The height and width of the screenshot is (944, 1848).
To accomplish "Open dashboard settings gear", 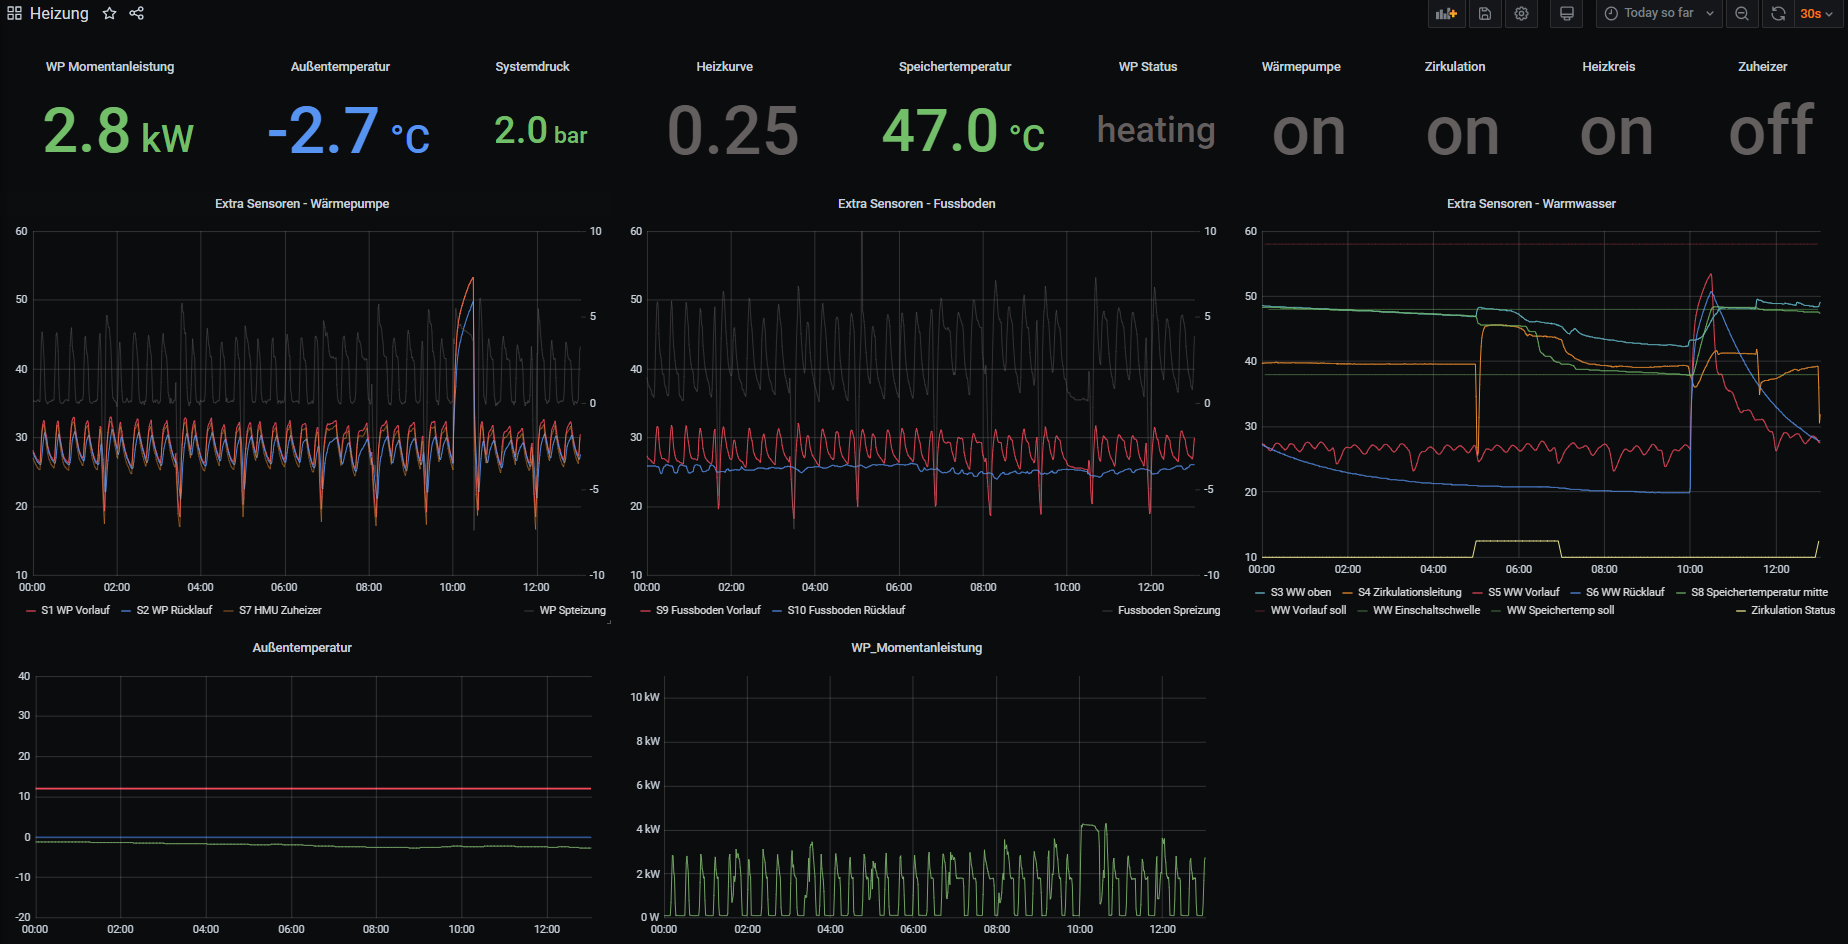I will point(1521,14).
